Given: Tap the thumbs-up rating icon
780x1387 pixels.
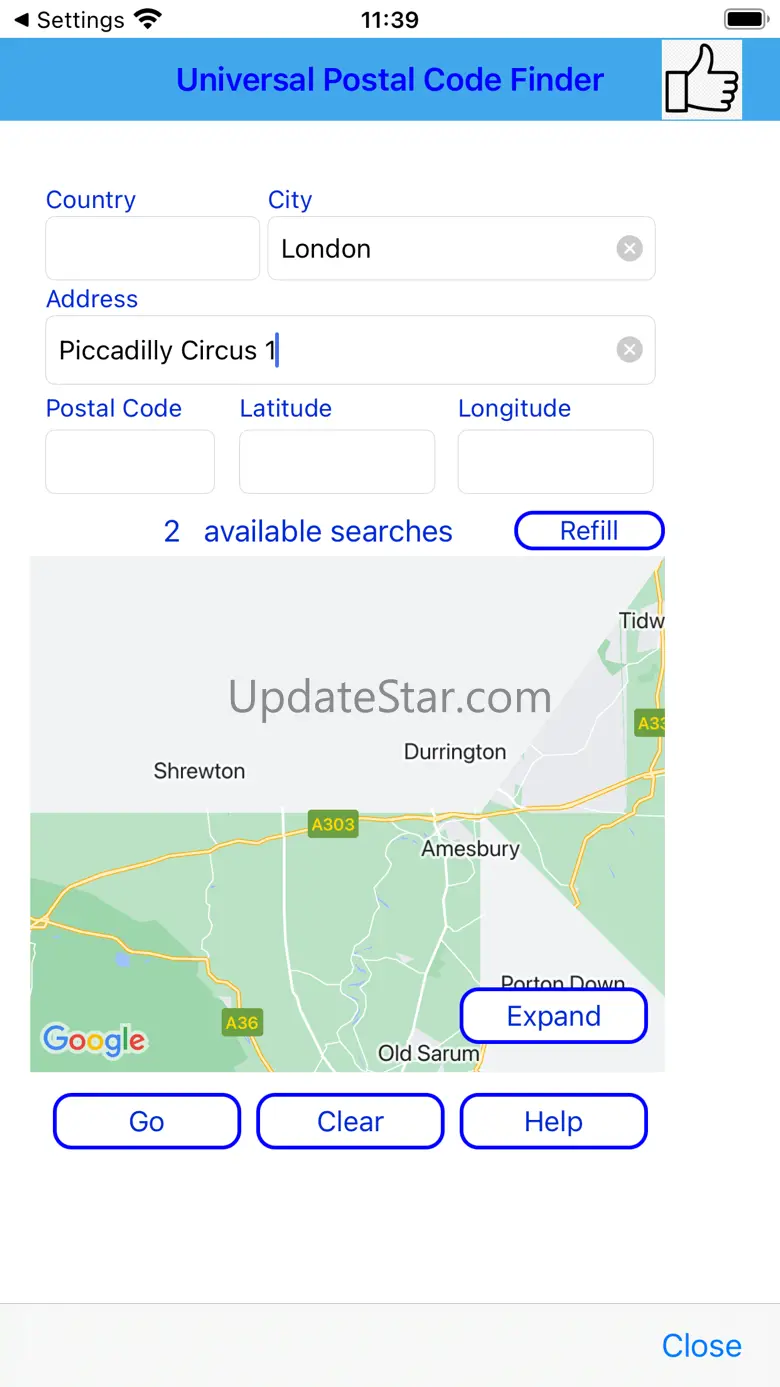Looking at the screenshot, I should tap(702, 80).
